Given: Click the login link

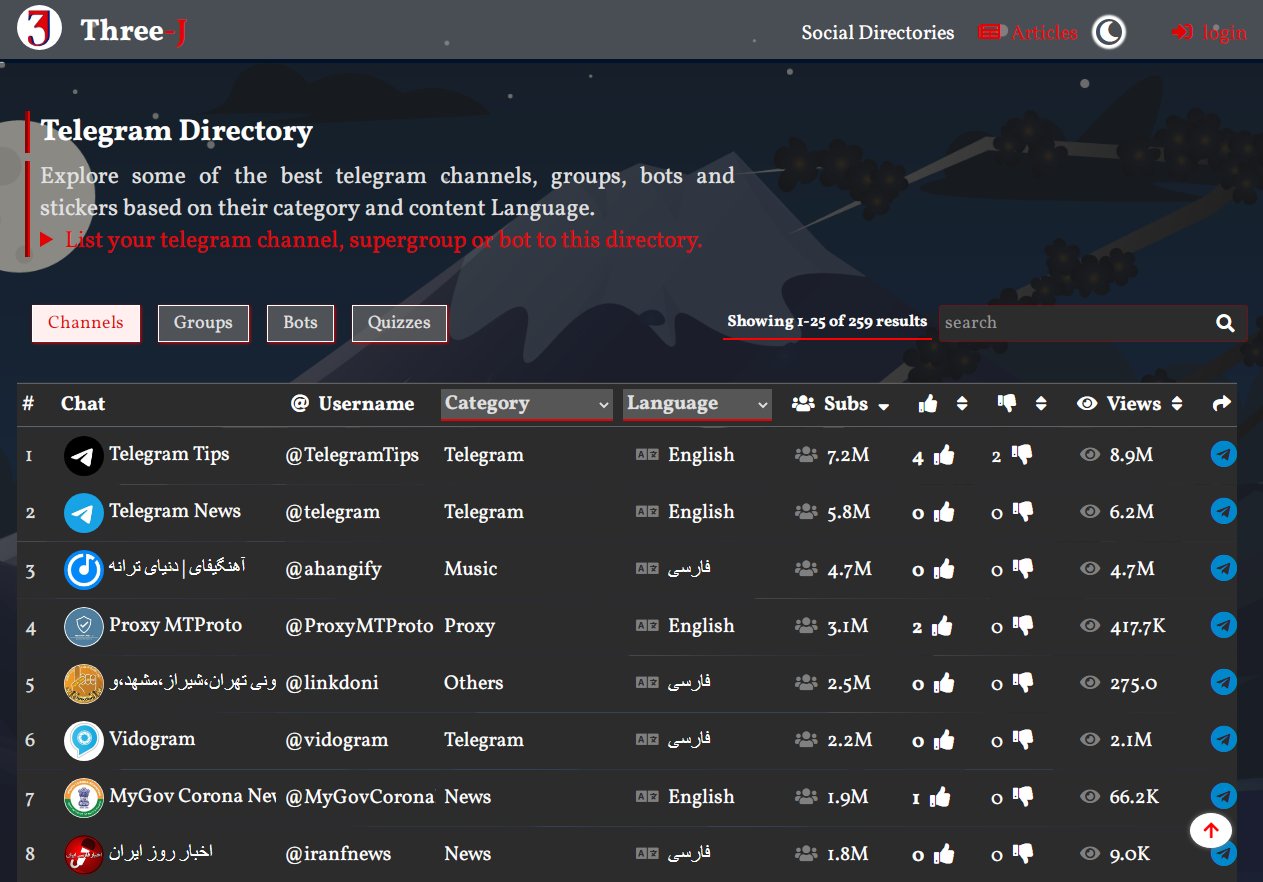Looking at the screenshot, I should click(x=1210, y=33).
